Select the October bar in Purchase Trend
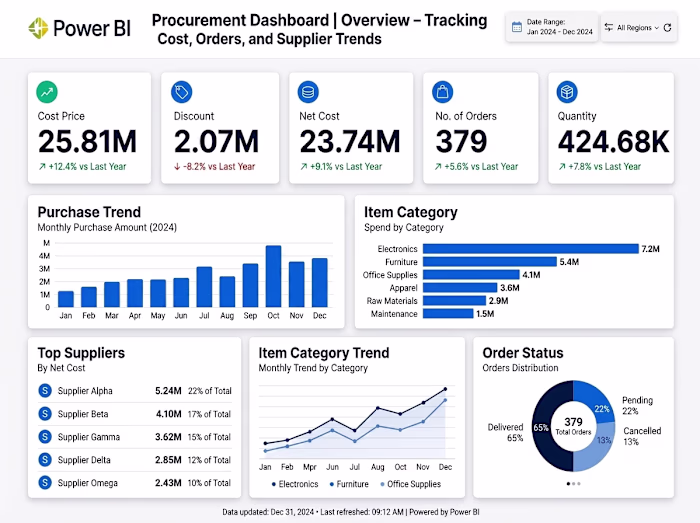This screenshot has height=523, width=700. (x=273, y=276)
